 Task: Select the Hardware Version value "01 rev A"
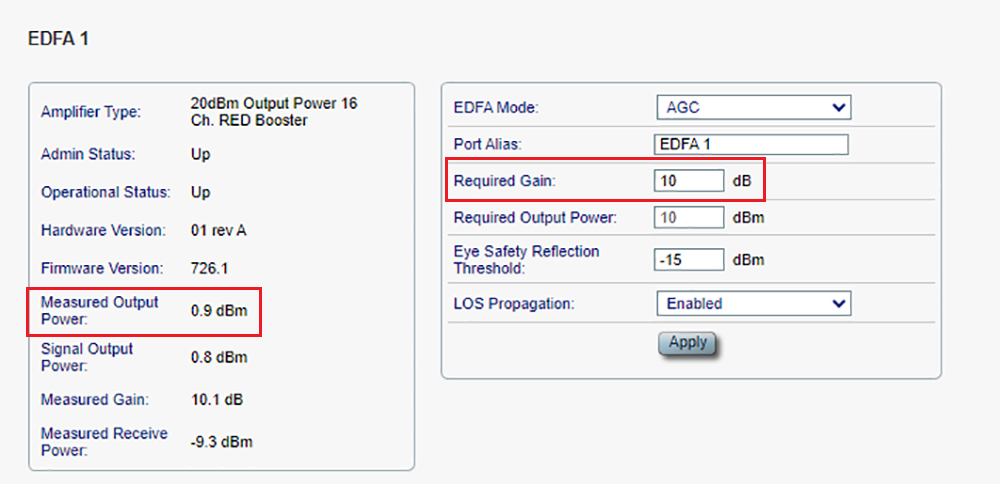218,231
